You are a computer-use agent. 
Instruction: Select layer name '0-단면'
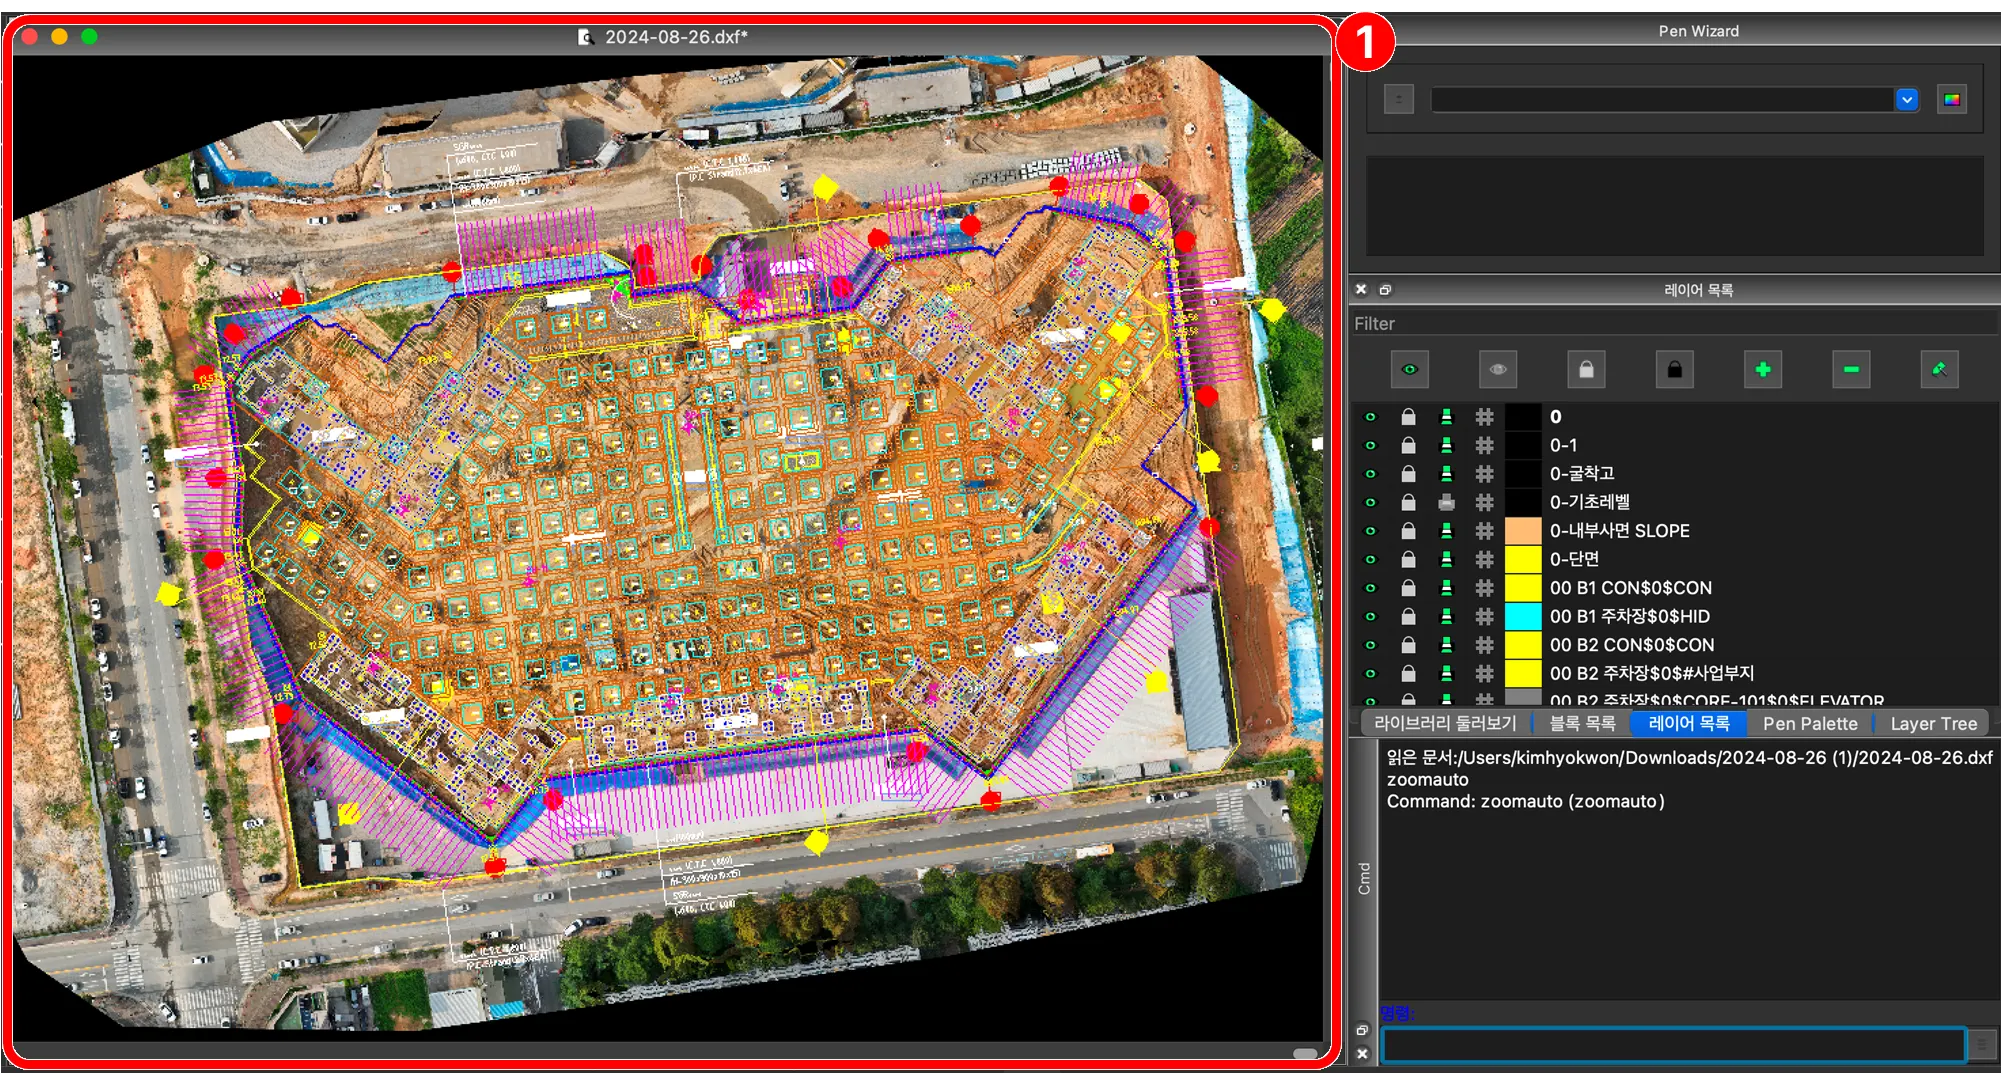[1574, 559]
